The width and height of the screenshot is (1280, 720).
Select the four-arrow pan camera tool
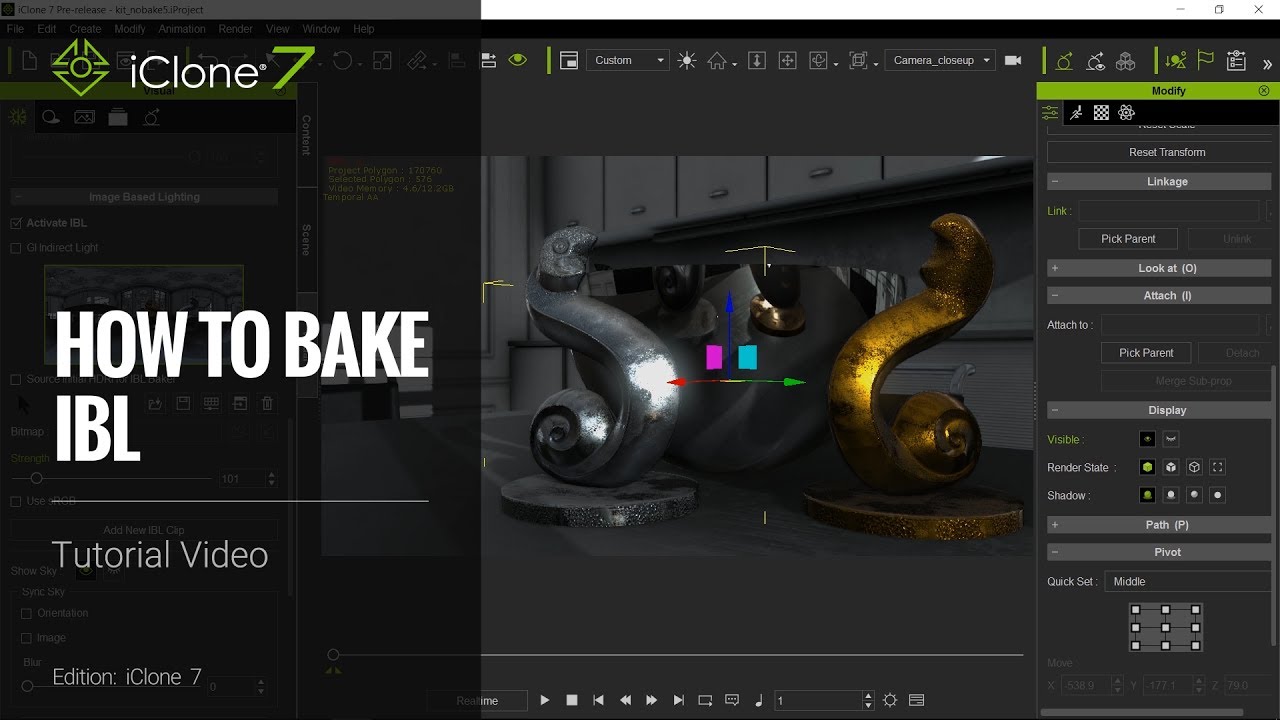(x=787, y=61)
